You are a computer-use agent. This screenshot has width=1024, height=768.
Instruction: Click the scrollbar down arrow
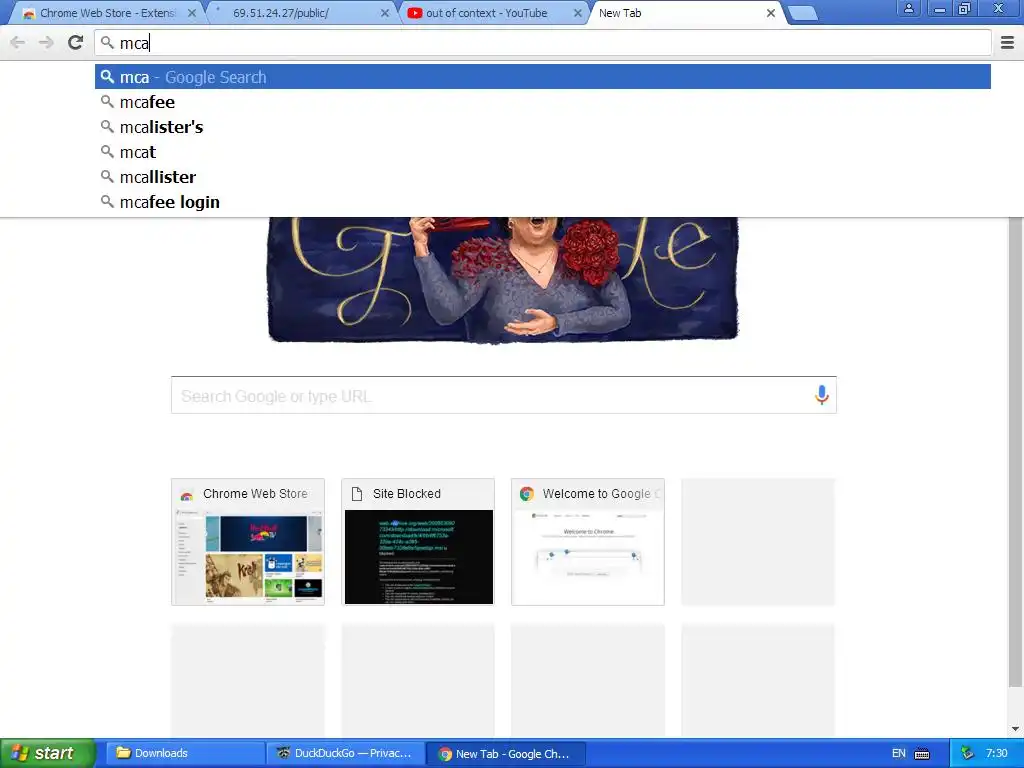pyautogui.click(x=1015, y=729)
